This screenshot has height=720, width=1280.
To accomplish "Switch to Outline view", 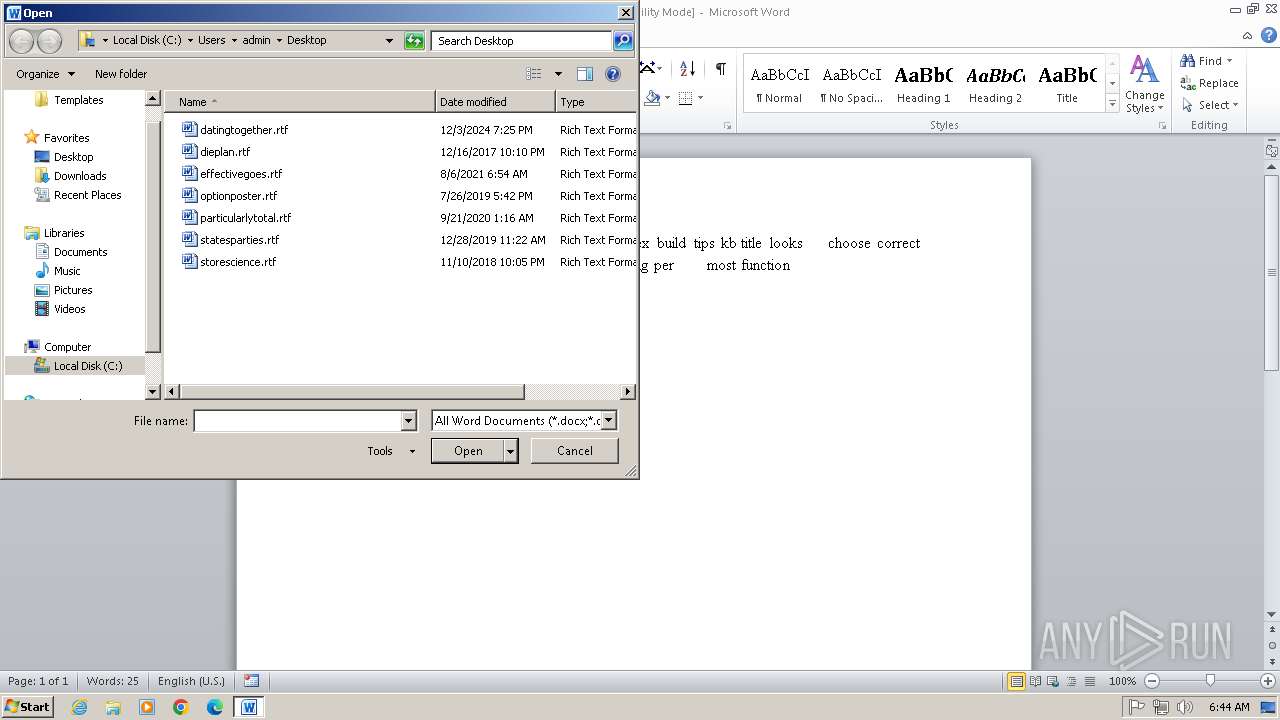I will (1070, 681).
